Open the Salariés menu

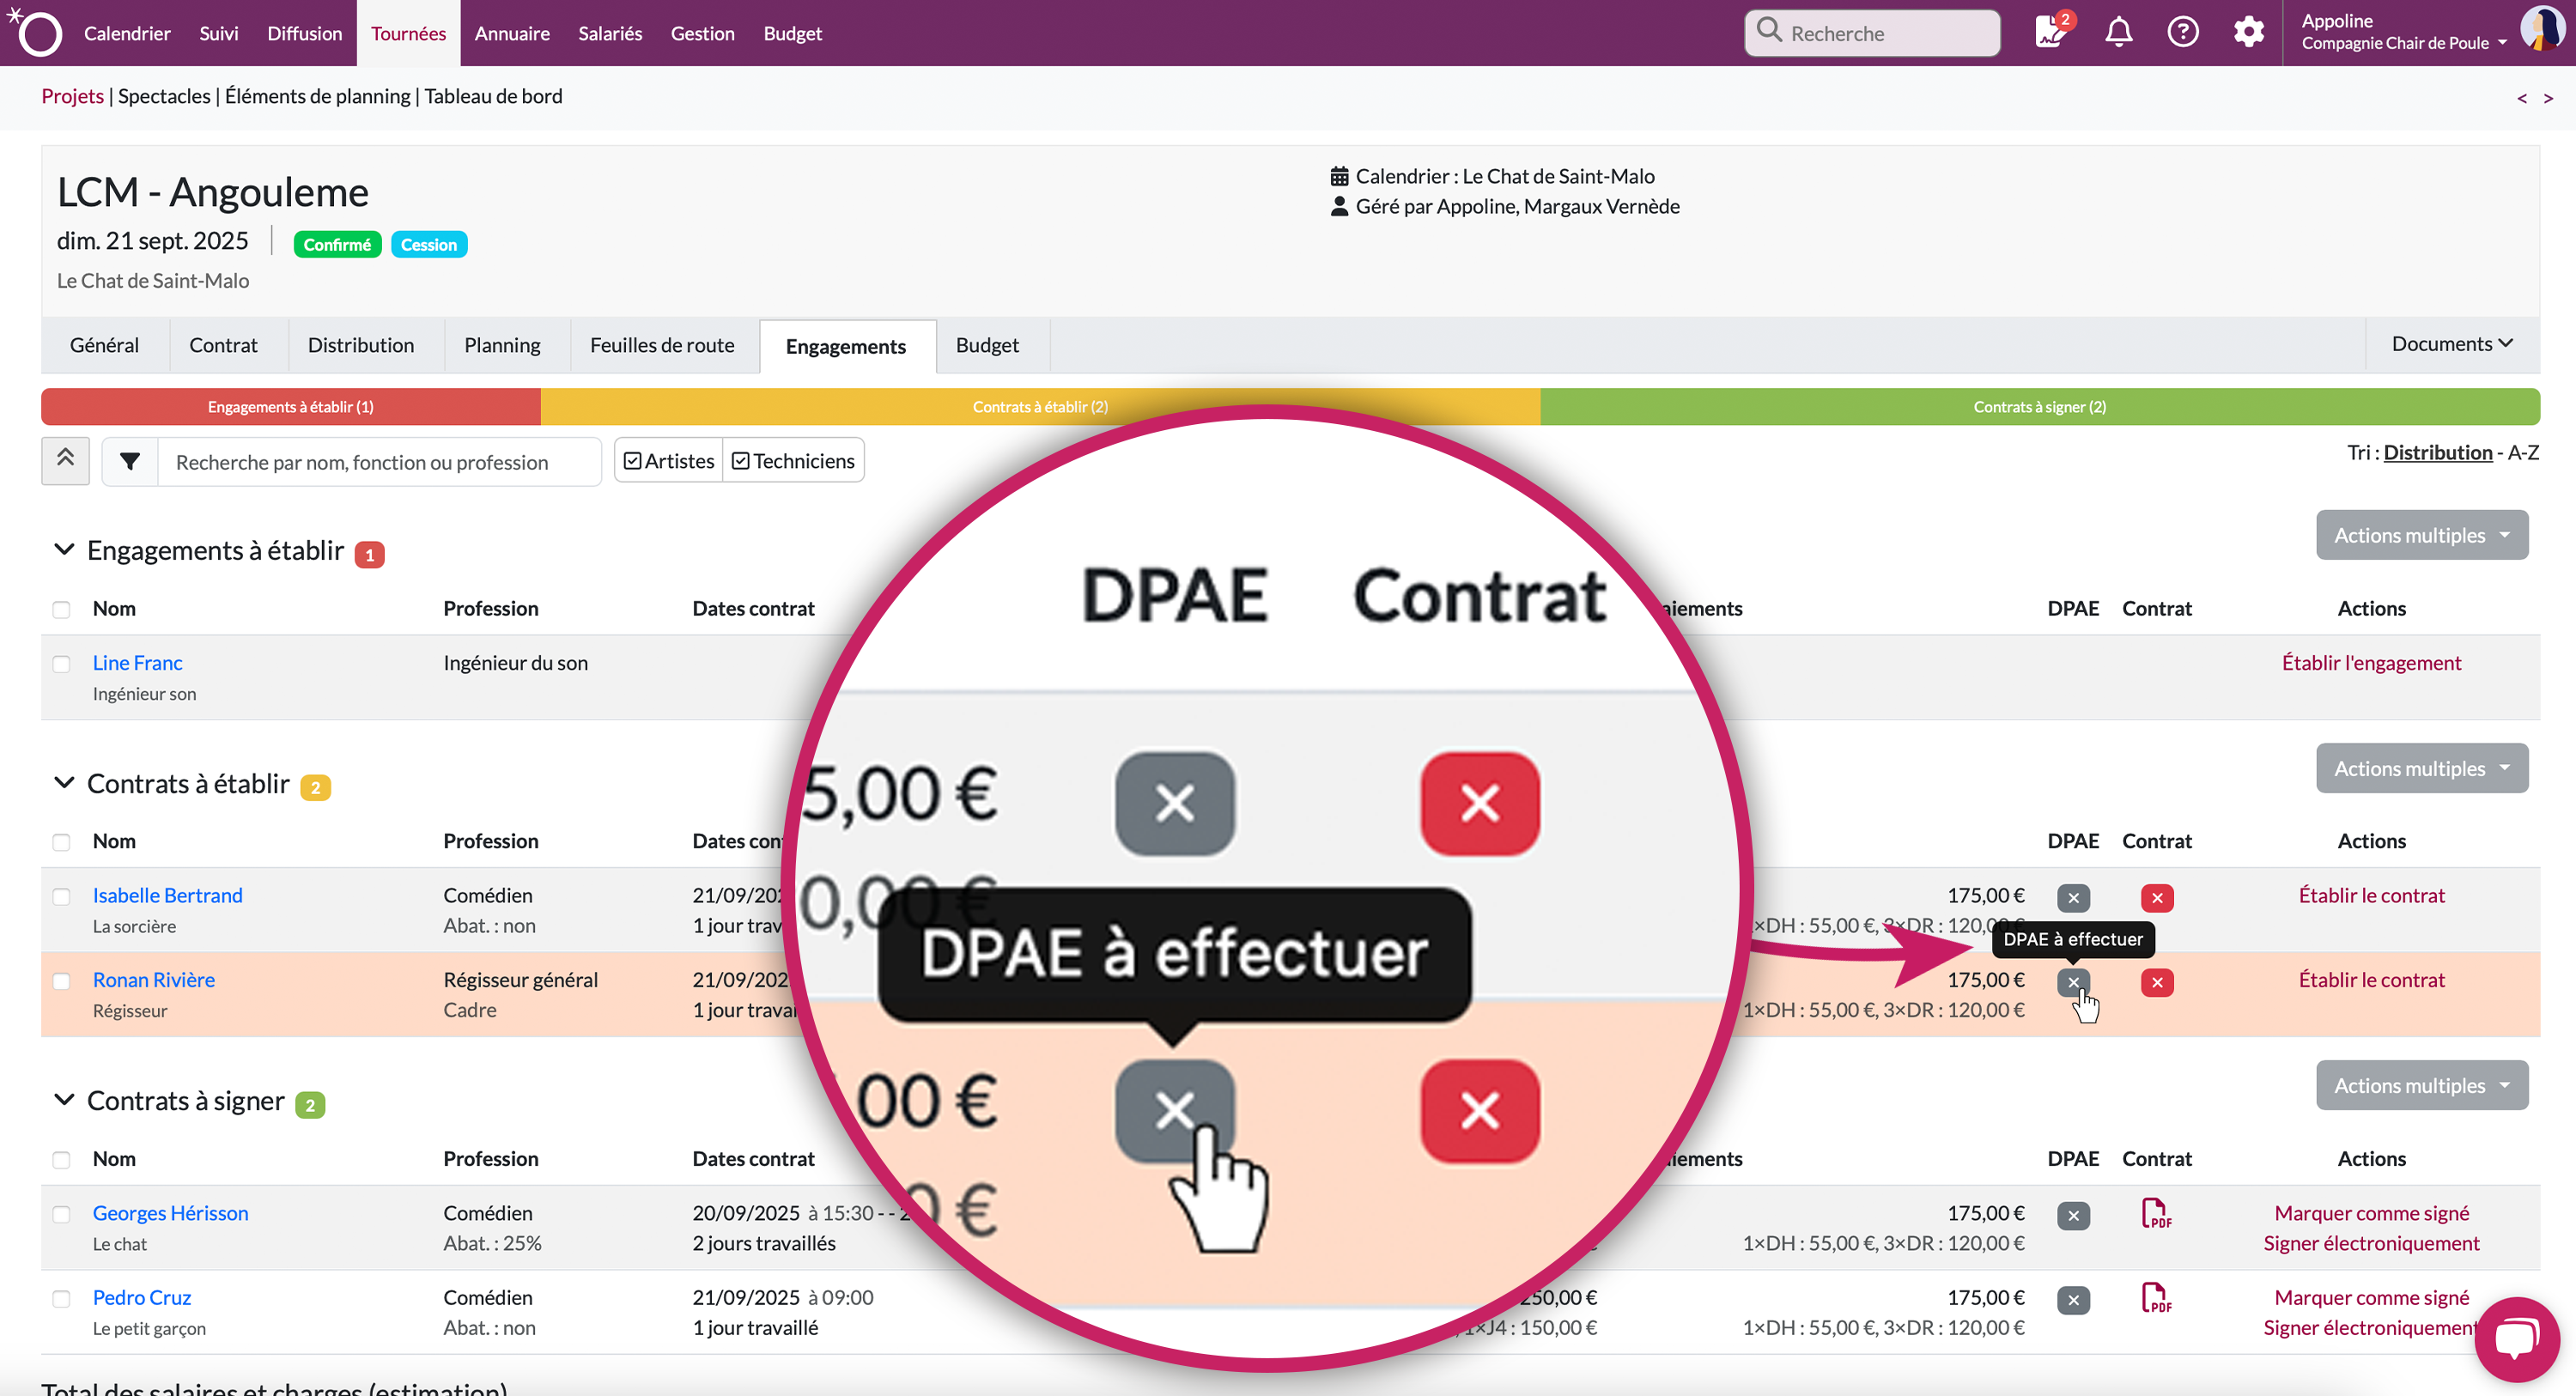click(x=610, y=33)
